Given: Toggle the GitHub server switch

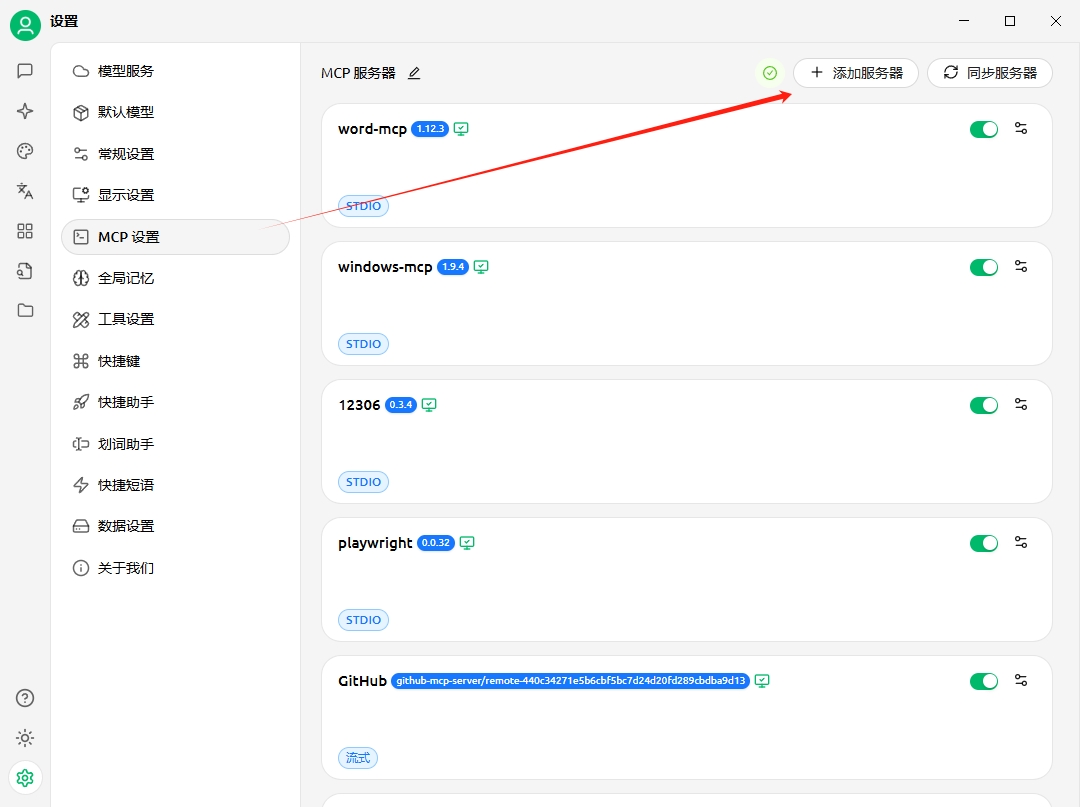Looking at the screenshot, I should tap(984, 681).
